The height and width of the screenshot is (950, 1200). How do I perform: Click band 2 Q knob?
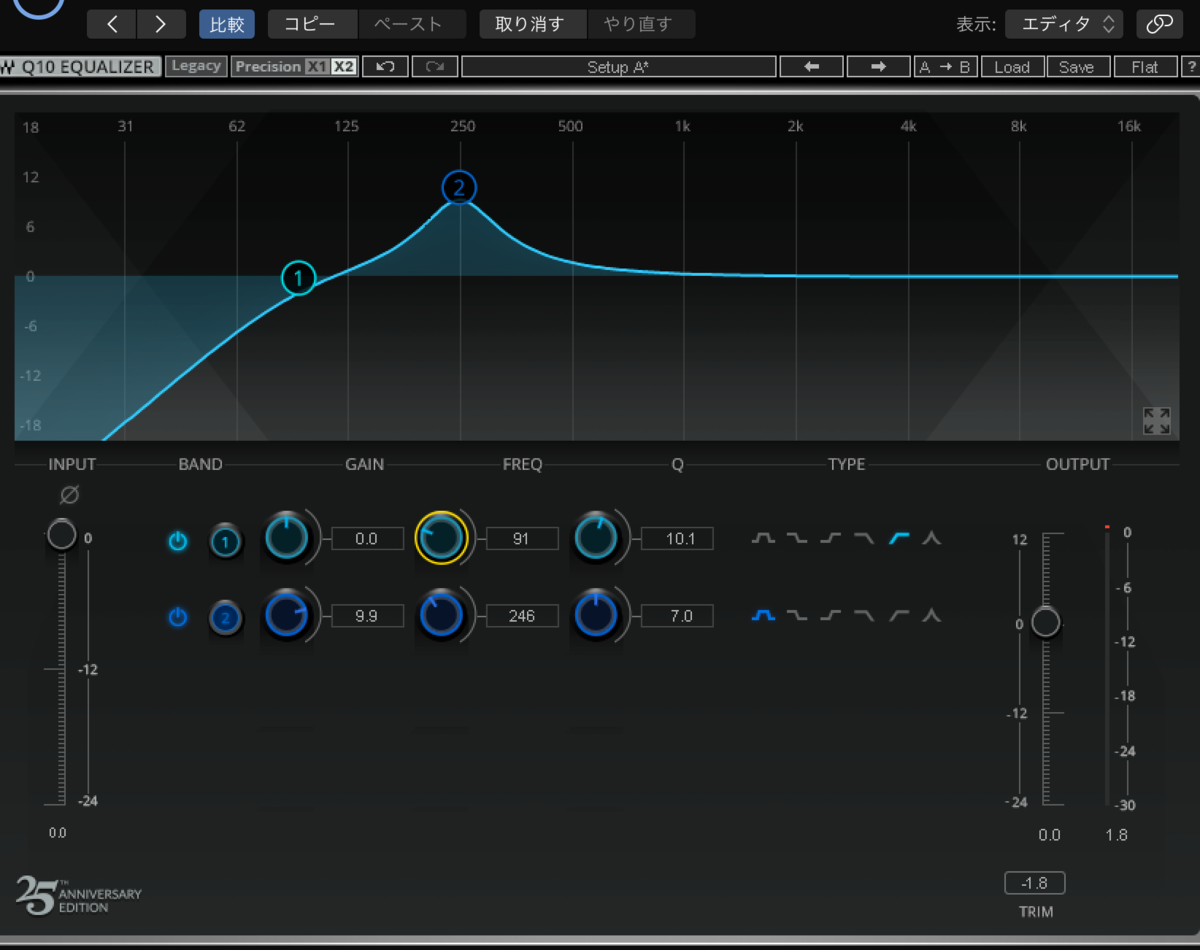596,616
